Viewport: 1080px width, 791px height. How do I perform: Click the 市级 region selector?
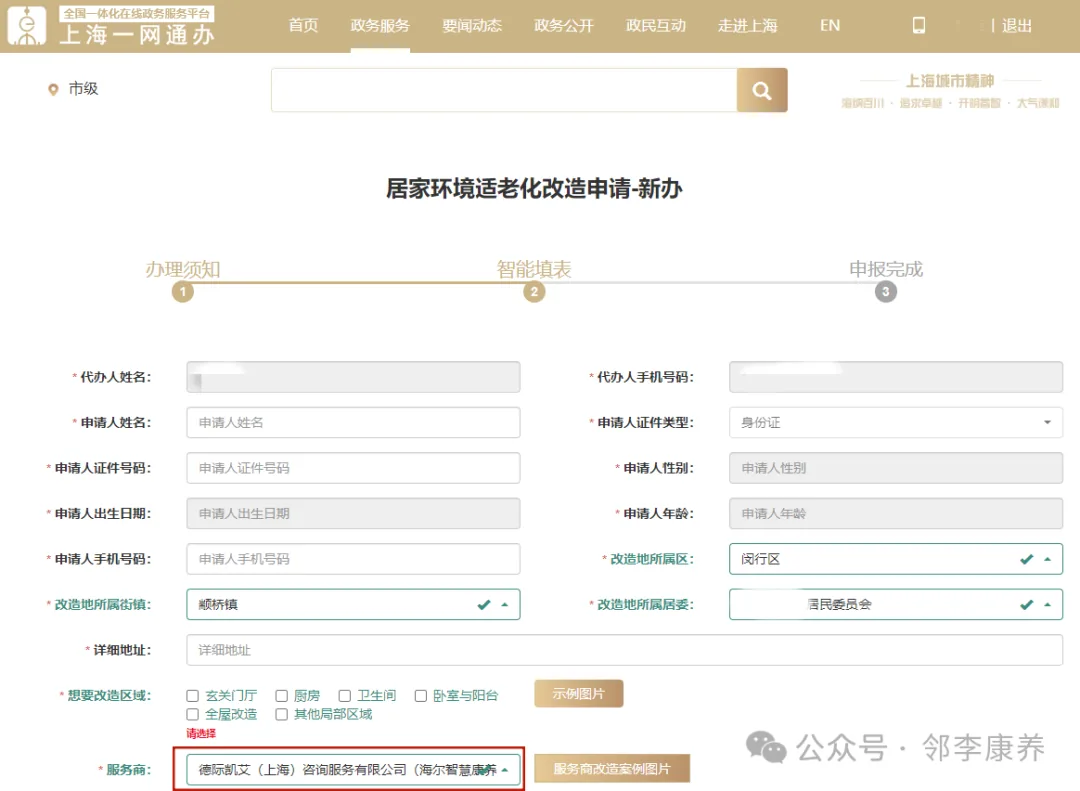pos(83,89)
